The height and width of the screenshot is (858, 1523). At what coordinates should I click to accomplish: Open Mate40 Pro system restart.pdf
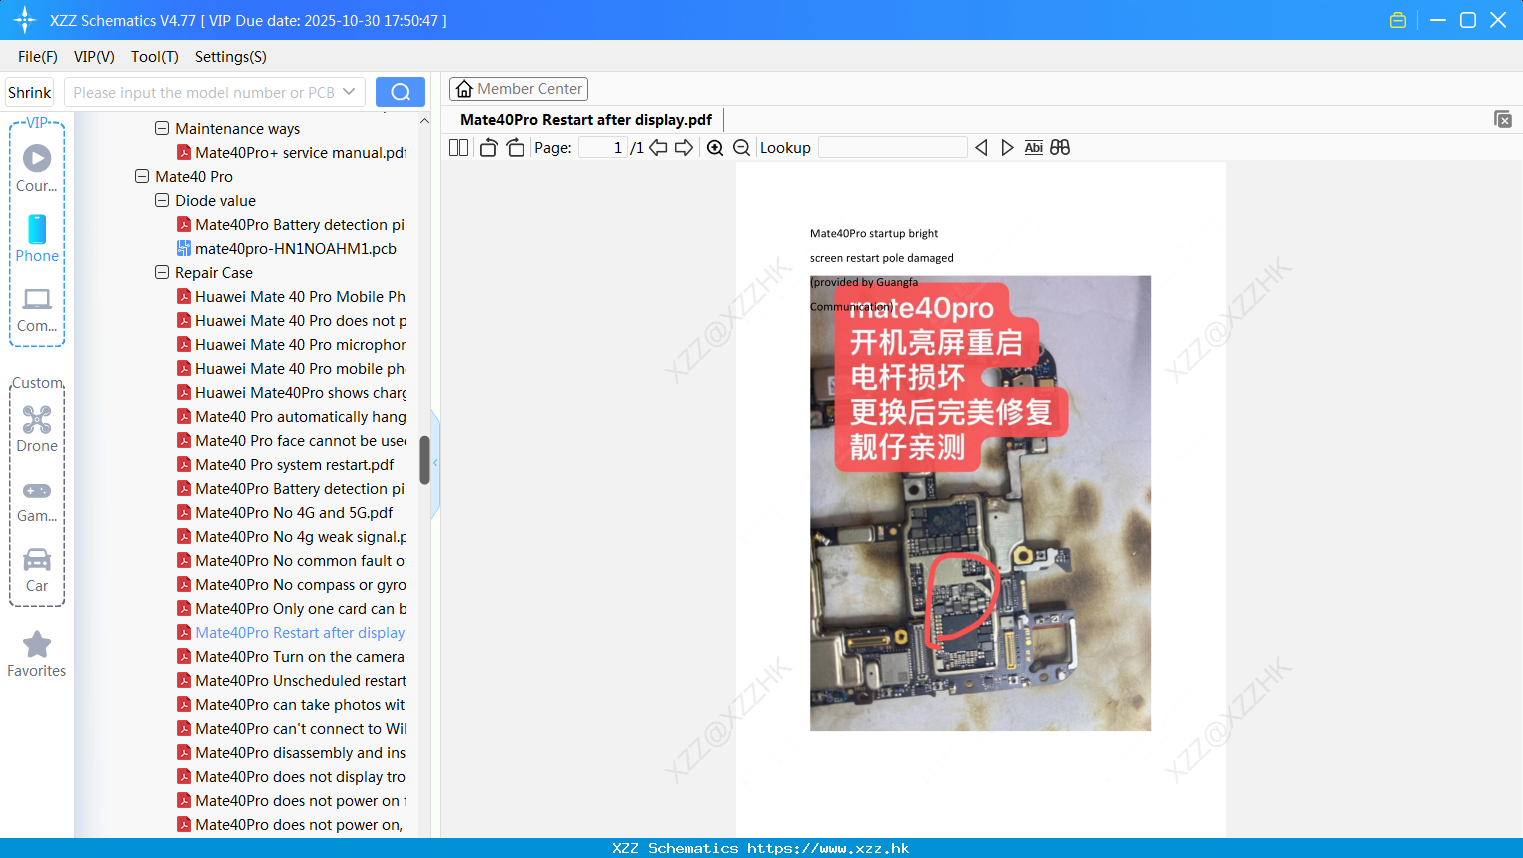pyautogui.click(x=285, y=464)
